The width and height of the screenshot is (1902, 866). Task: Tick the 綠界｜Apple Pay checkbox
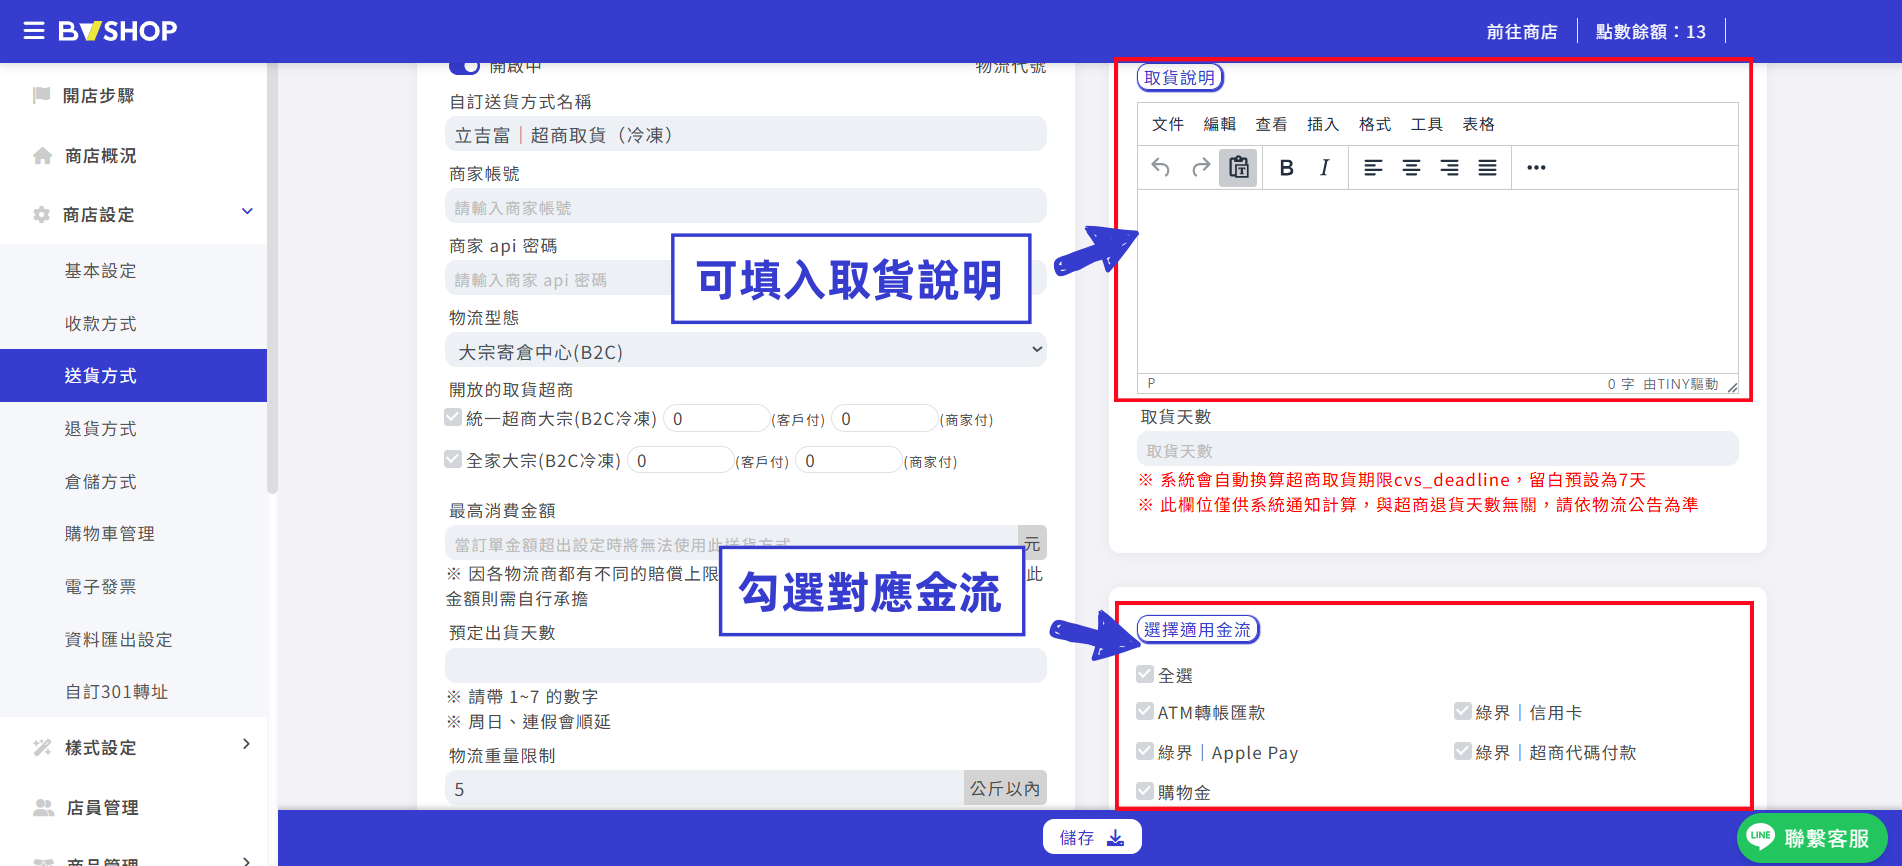point(1145,751)
